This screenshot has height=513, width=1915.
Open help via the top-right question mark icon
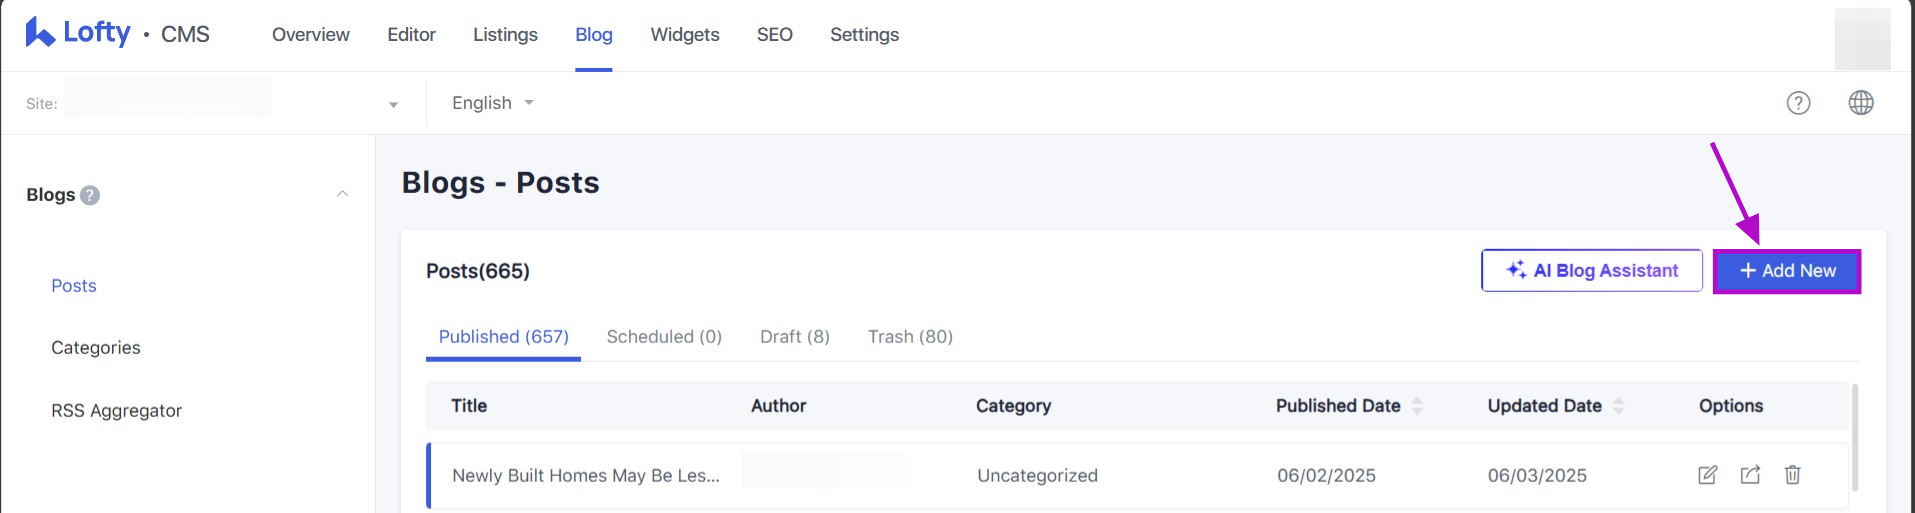click(1798, 103)
